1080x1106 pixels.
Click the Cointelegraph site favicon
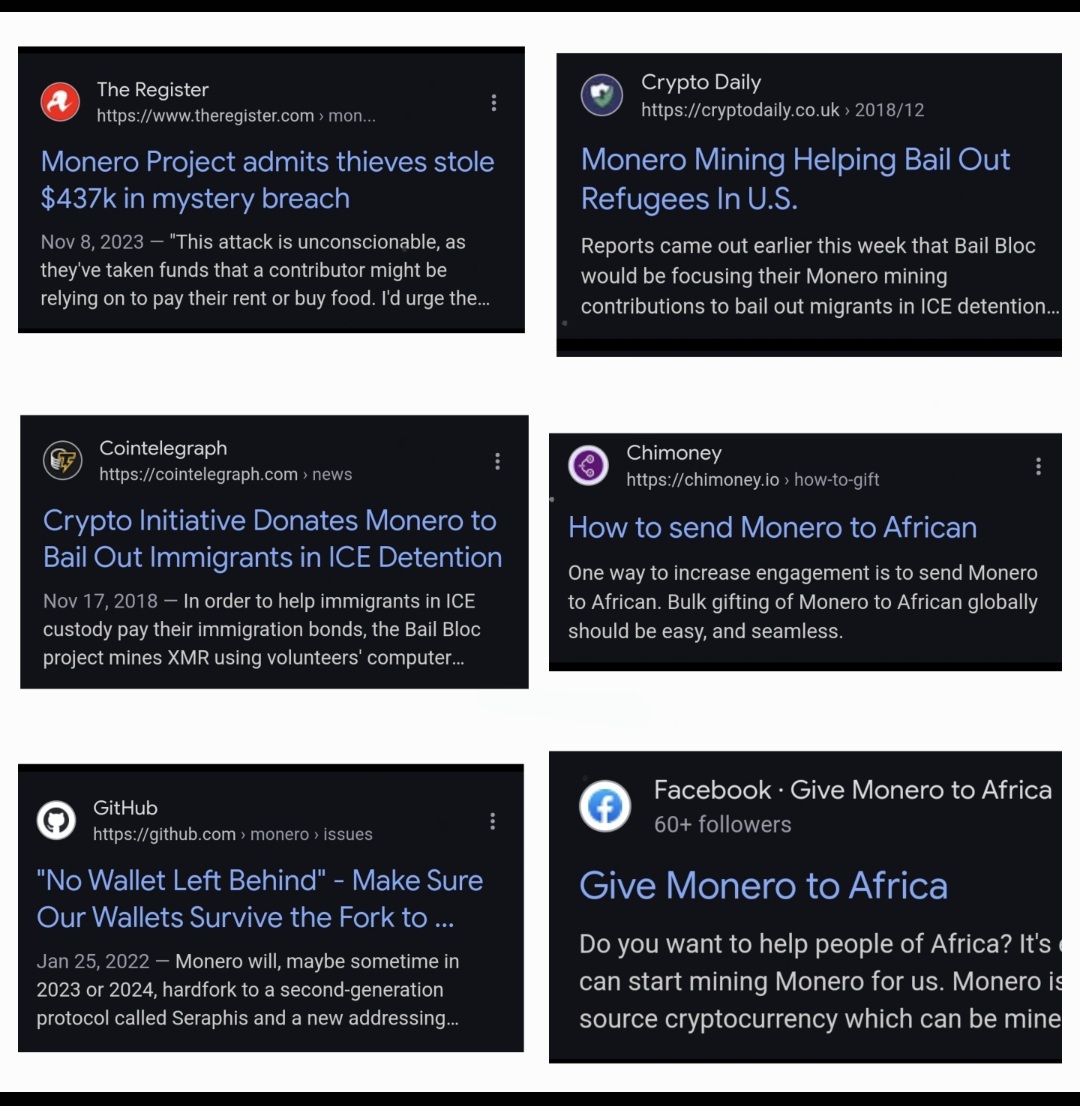(63, 461)
